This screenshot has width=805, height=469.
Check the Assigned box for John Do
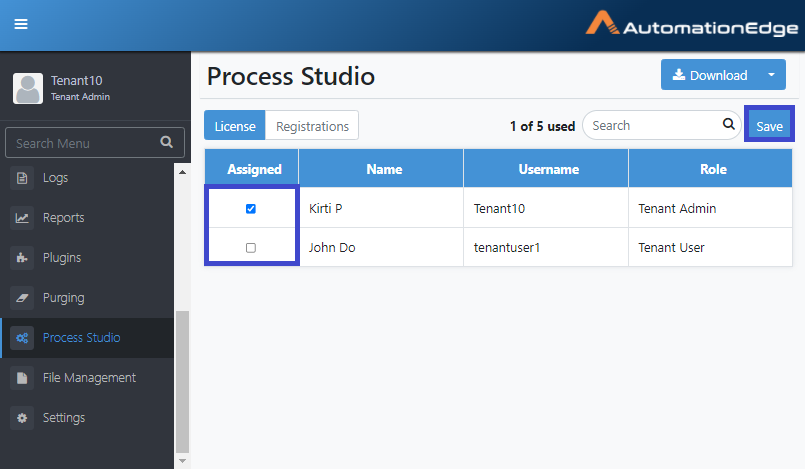point(251,248)
